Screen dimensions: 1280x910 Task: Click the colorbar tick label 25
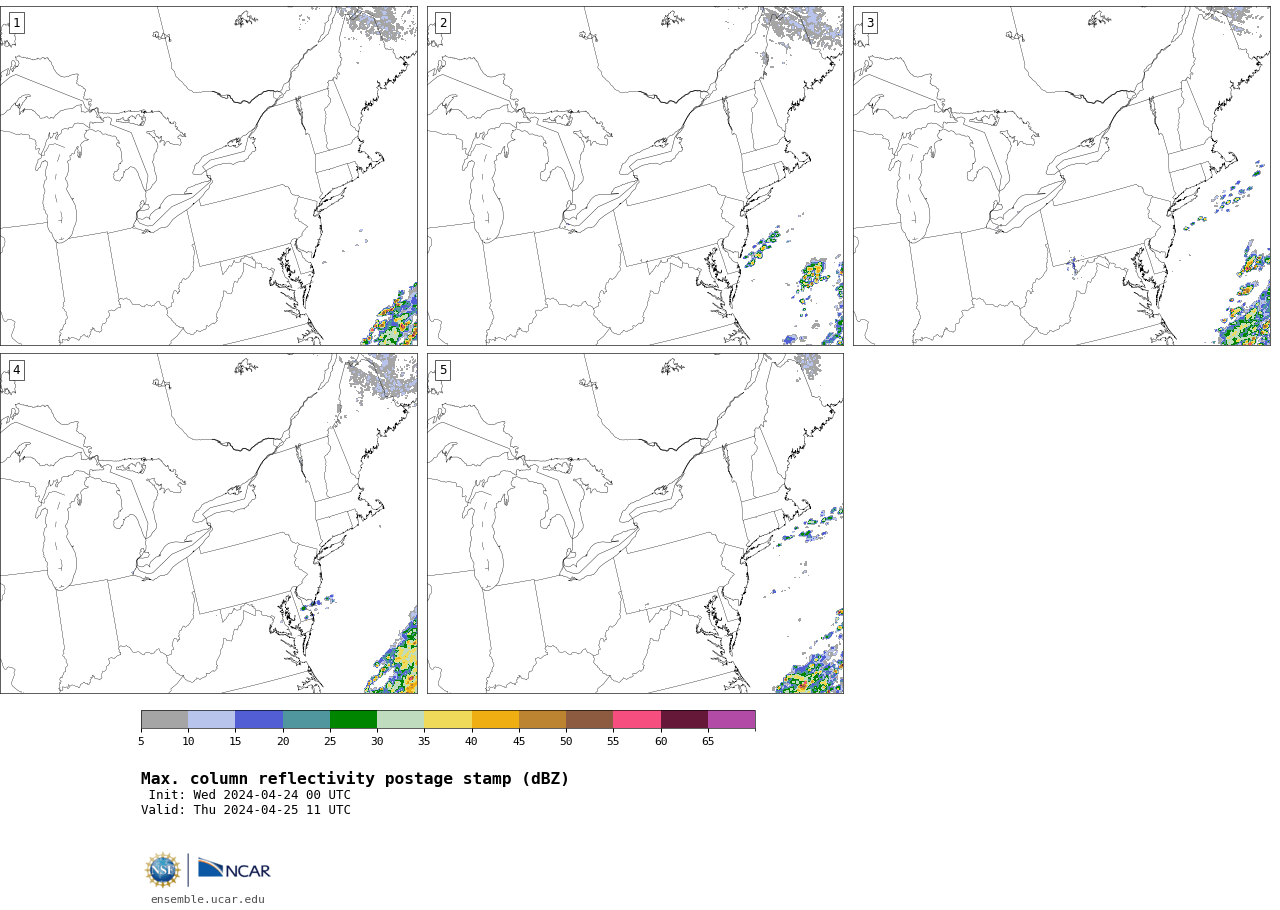tap(330, 741)
